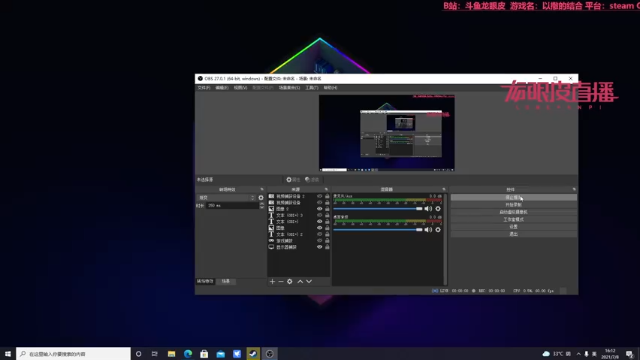Image resolution: width=640 pixels, height=360 pixels.
Task: Hide the 文本 (GDI+) source
Action: pyautogui.click(x=320, y=222)
